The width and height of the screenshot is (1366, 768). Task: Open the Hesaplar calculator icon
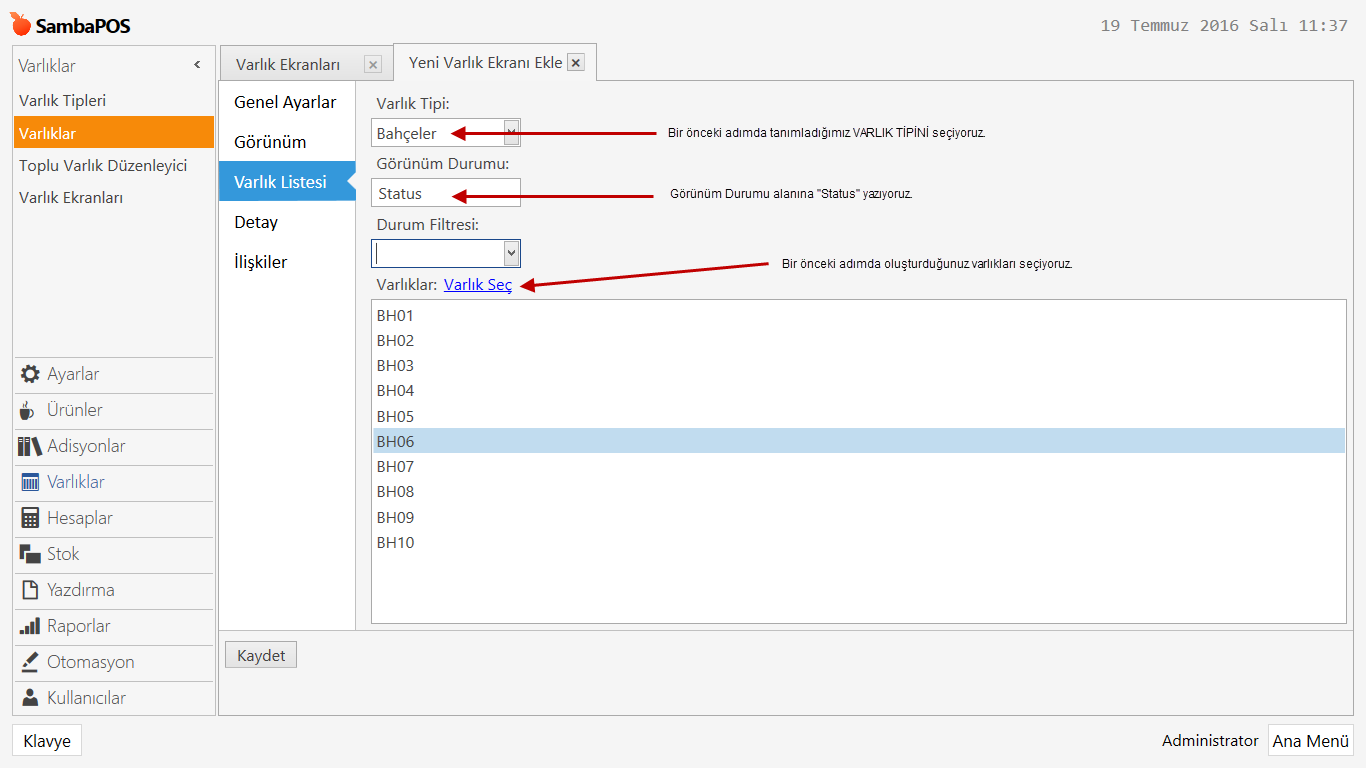point(30,518)
